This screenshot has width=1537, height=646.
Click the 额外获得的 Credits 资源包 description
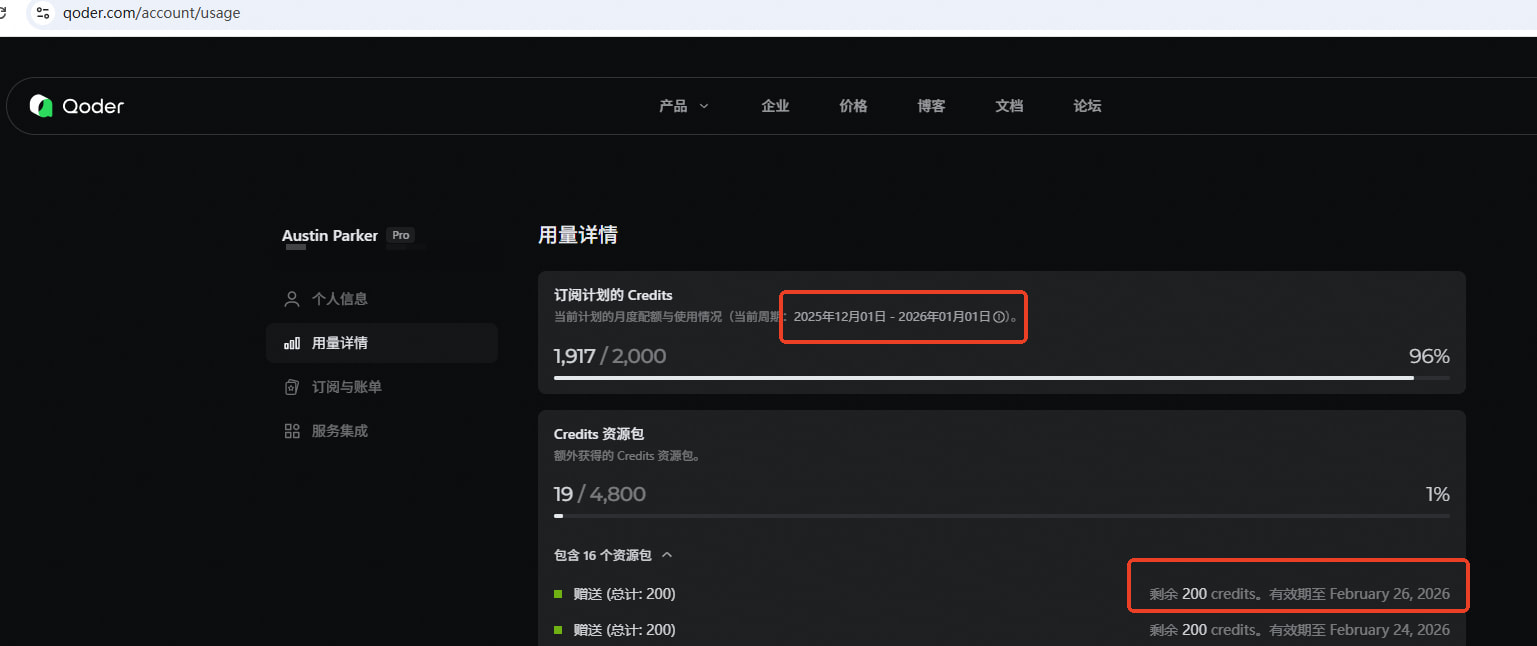(628, 456)
